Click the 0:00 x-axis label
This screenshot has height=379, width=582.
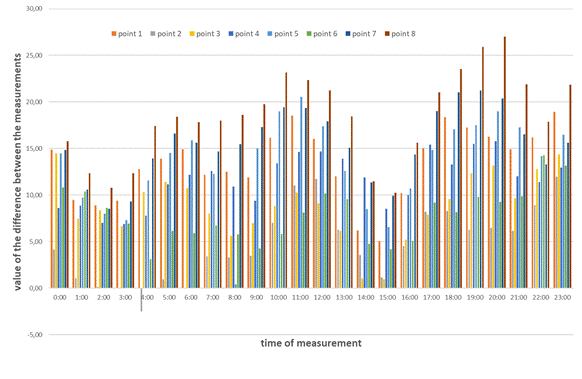click(60, 297)
